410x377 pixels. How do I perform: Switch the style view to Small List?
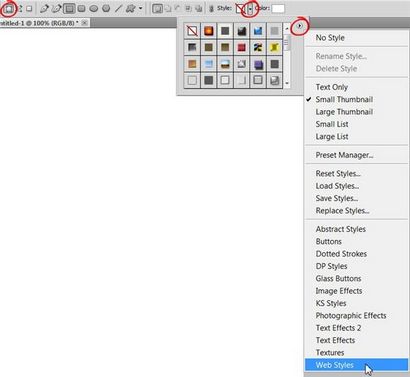[x=332, y=124]
